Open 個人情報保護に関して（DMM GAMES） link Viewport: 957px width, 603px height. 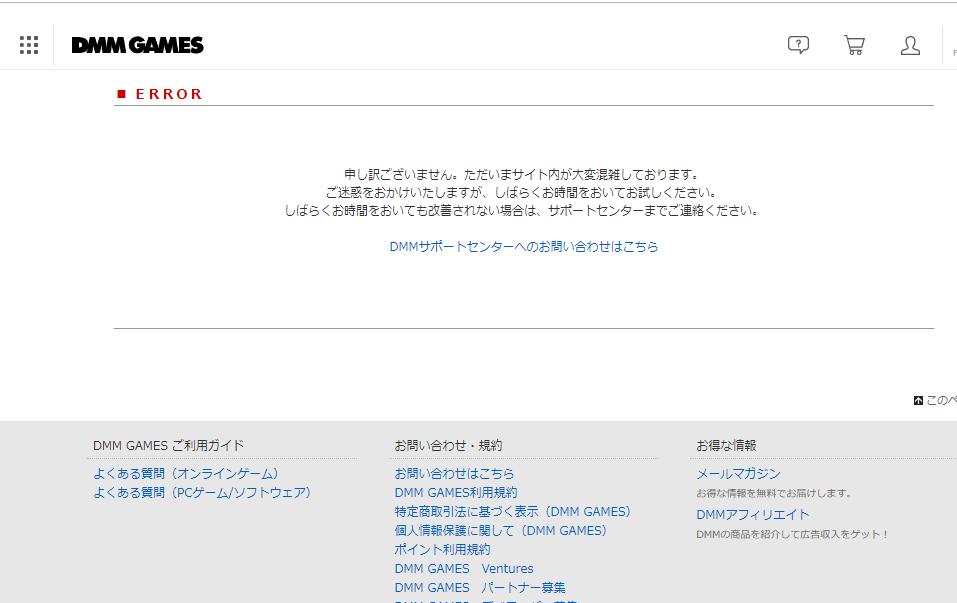[x=500, y=530]
